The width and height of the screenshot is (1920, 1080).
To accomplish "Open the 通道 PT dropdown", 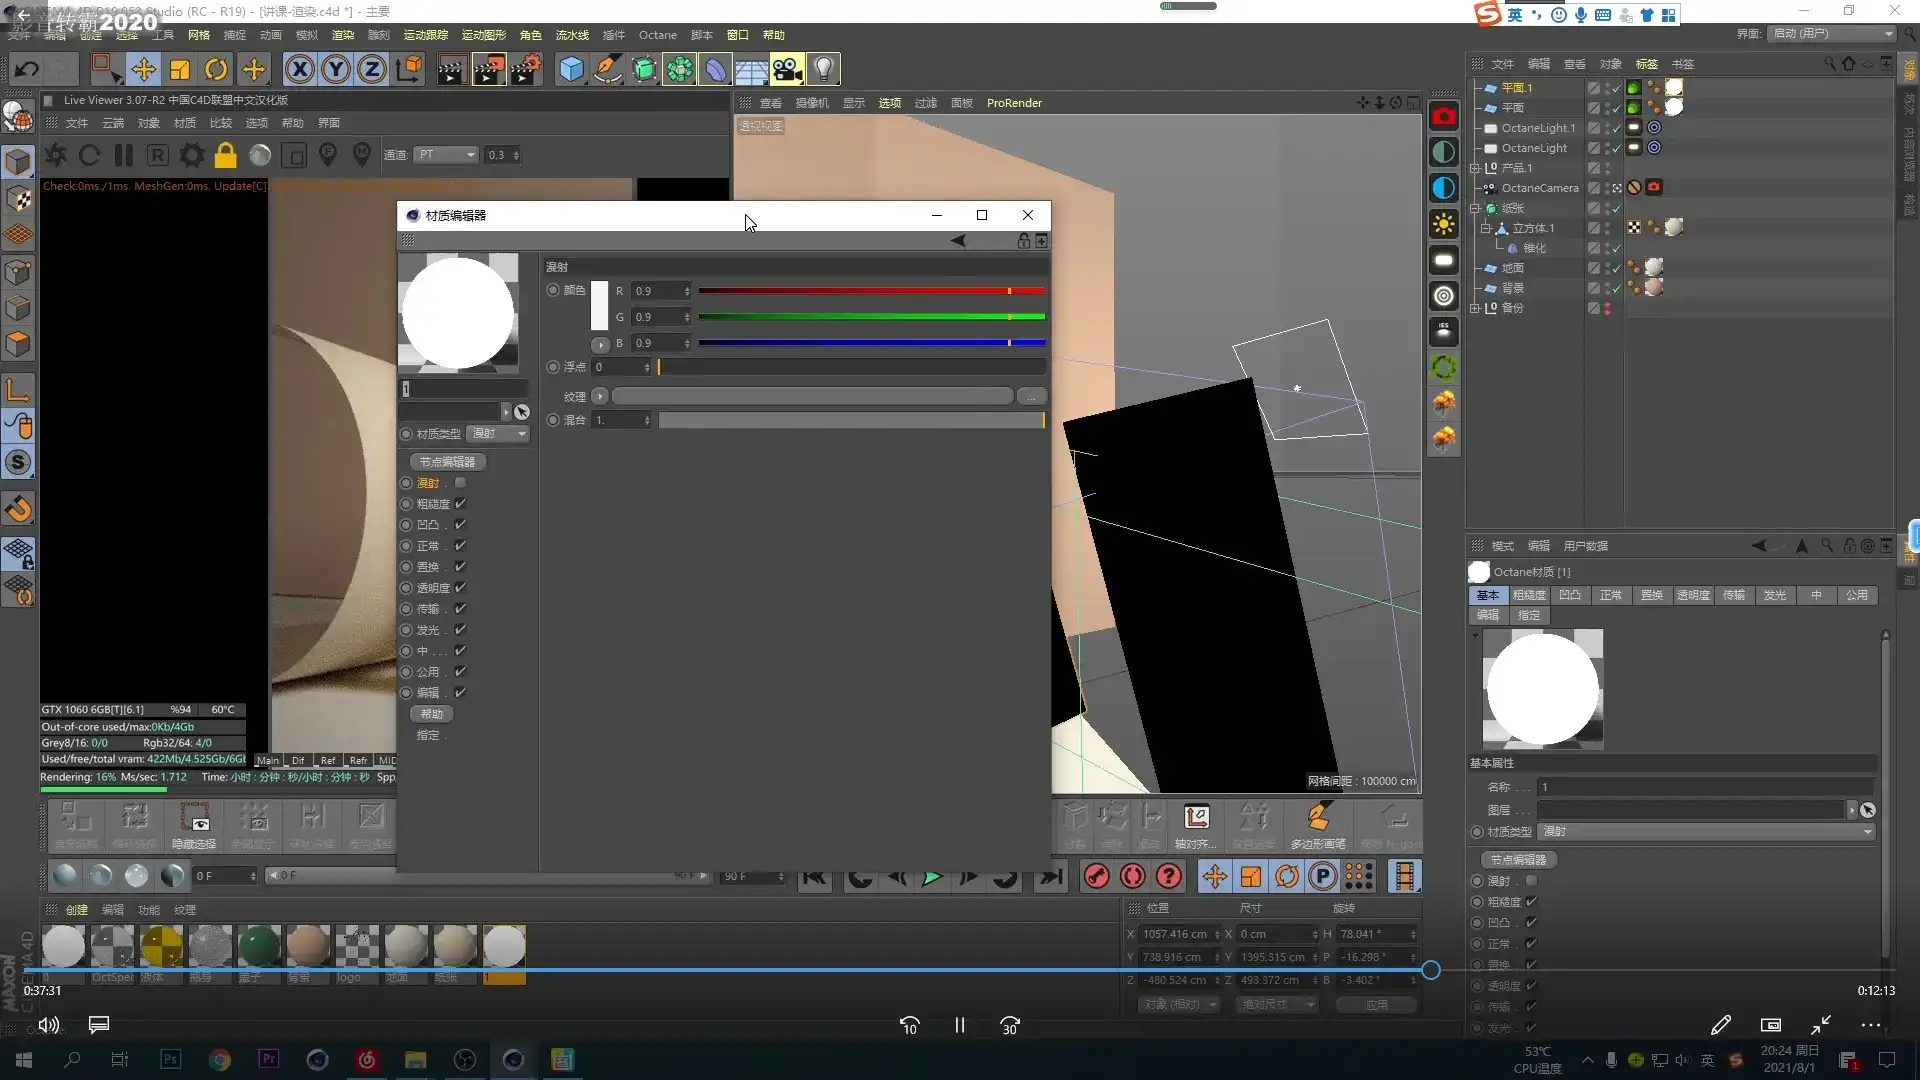I will (446, 155).
